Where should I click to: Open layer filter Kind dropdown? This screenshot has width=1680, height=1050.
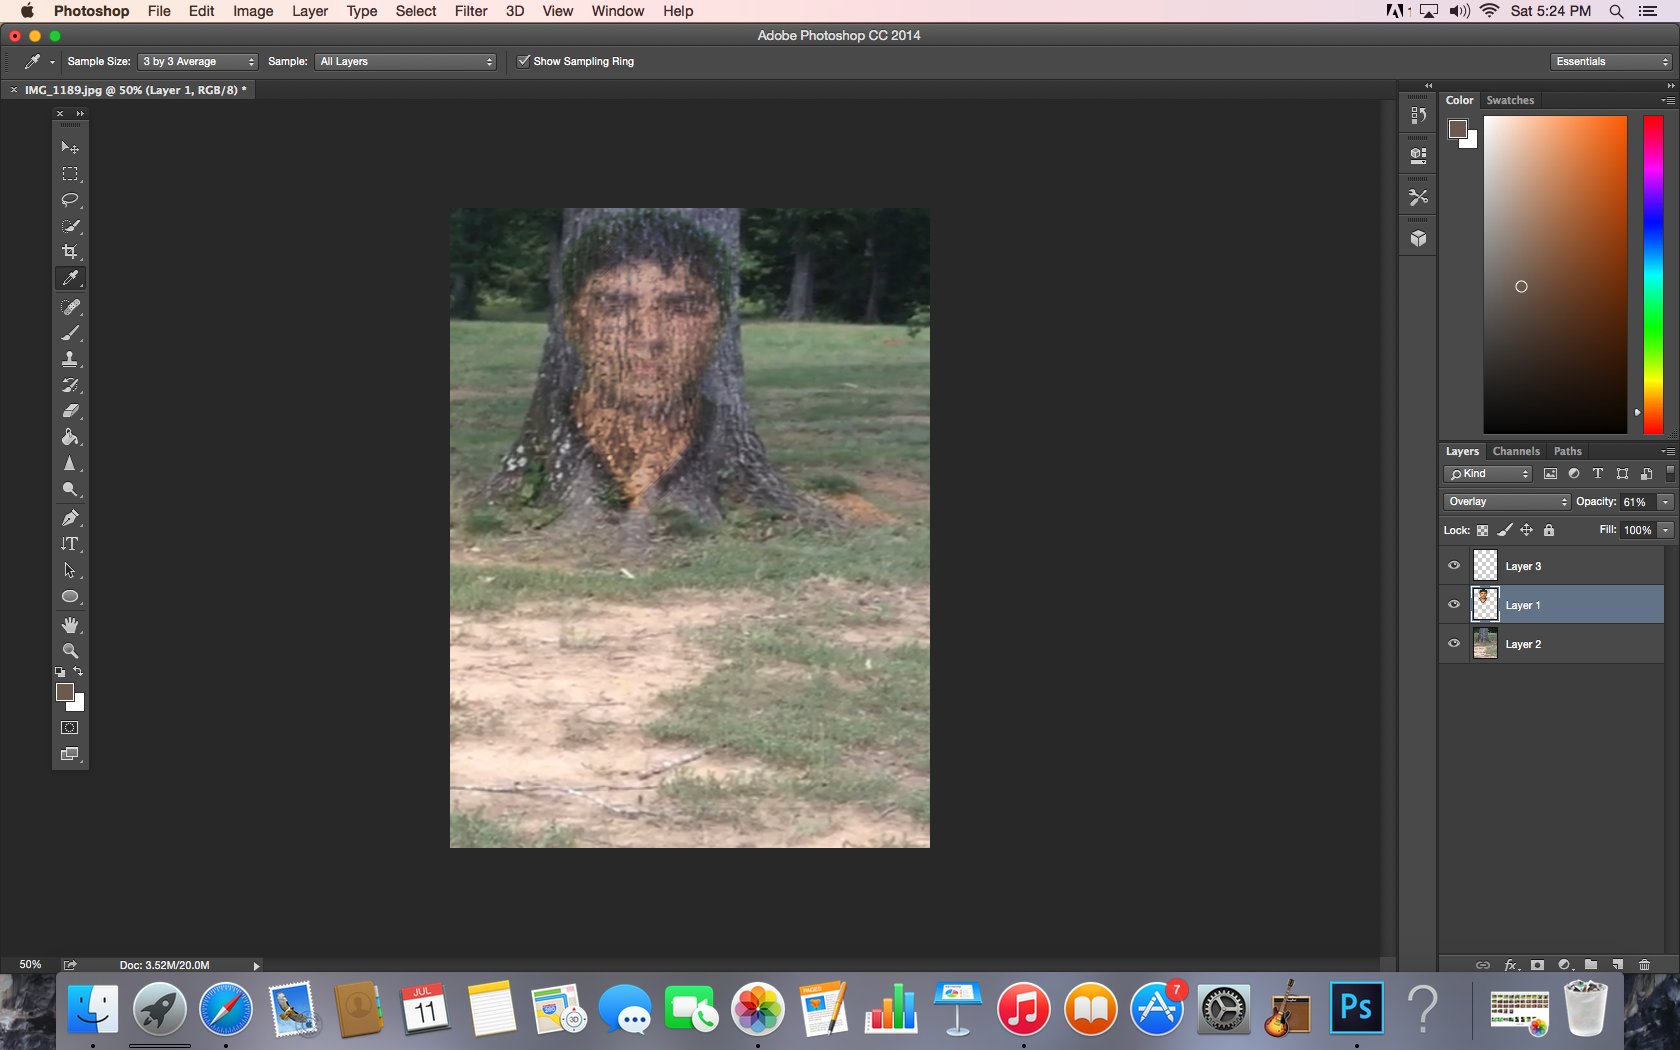click(1488, 474)
